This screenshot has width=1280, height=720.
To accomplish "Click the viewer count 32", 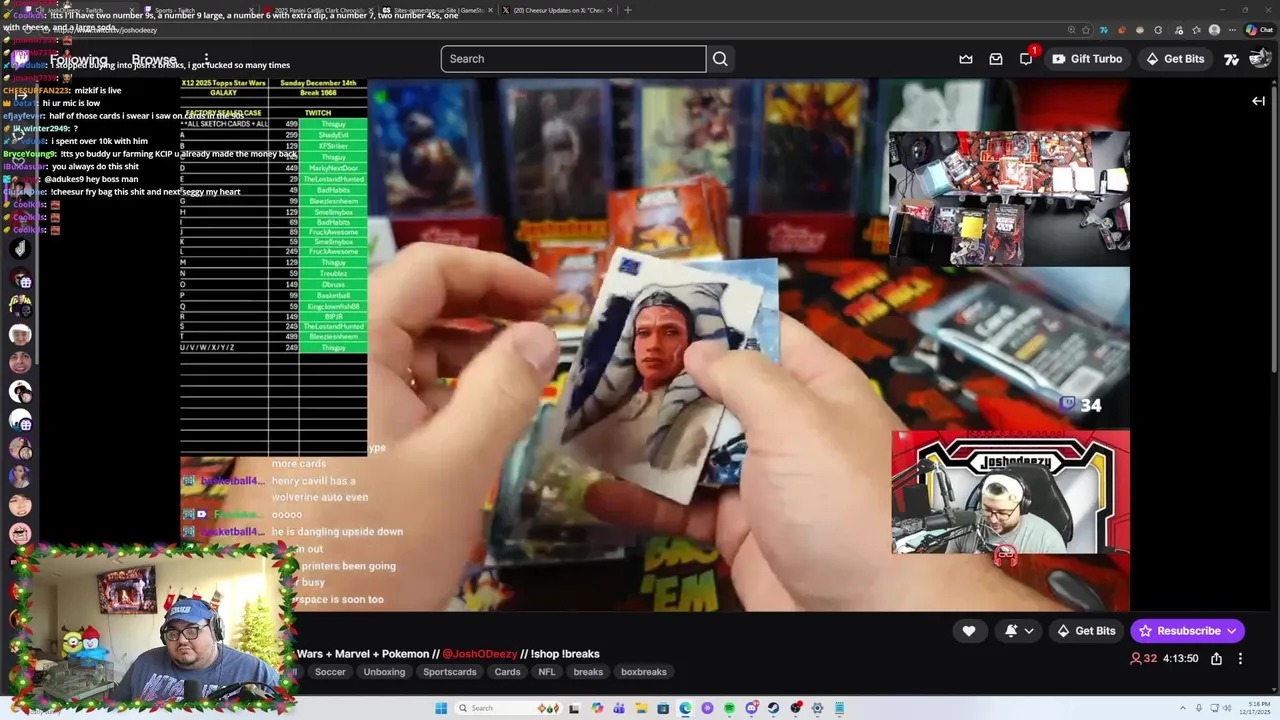I will click(1143, 658).
